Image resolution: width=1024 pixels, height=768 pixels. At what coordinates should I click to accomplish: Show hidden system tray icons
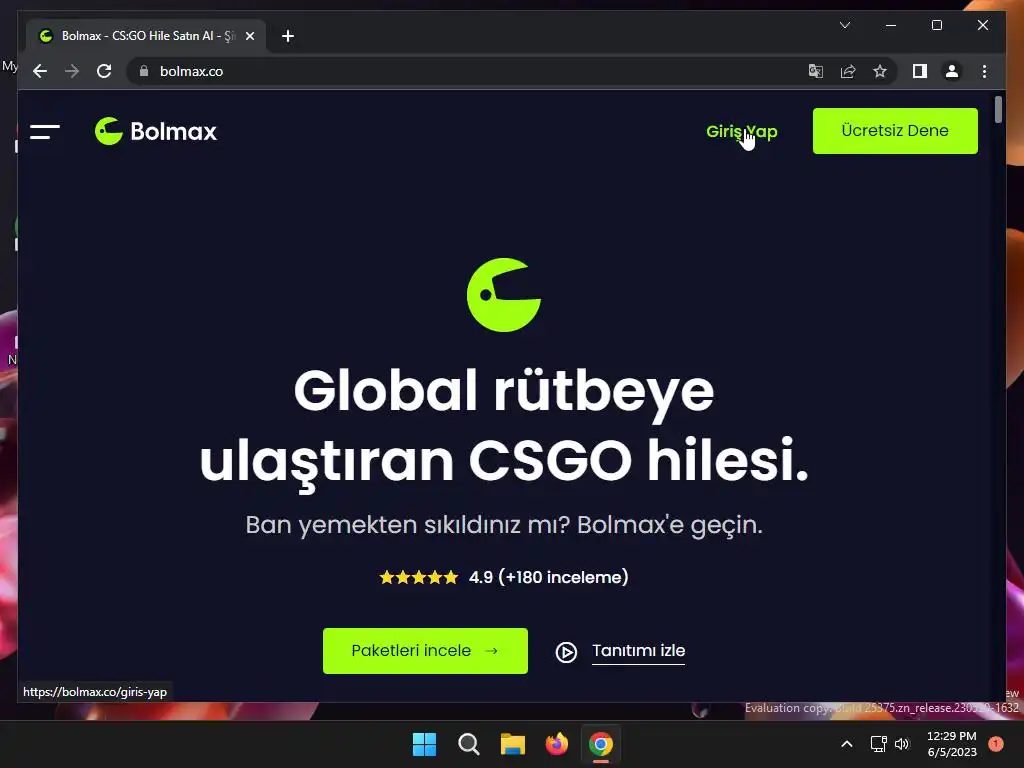click(x=846, y=744)
